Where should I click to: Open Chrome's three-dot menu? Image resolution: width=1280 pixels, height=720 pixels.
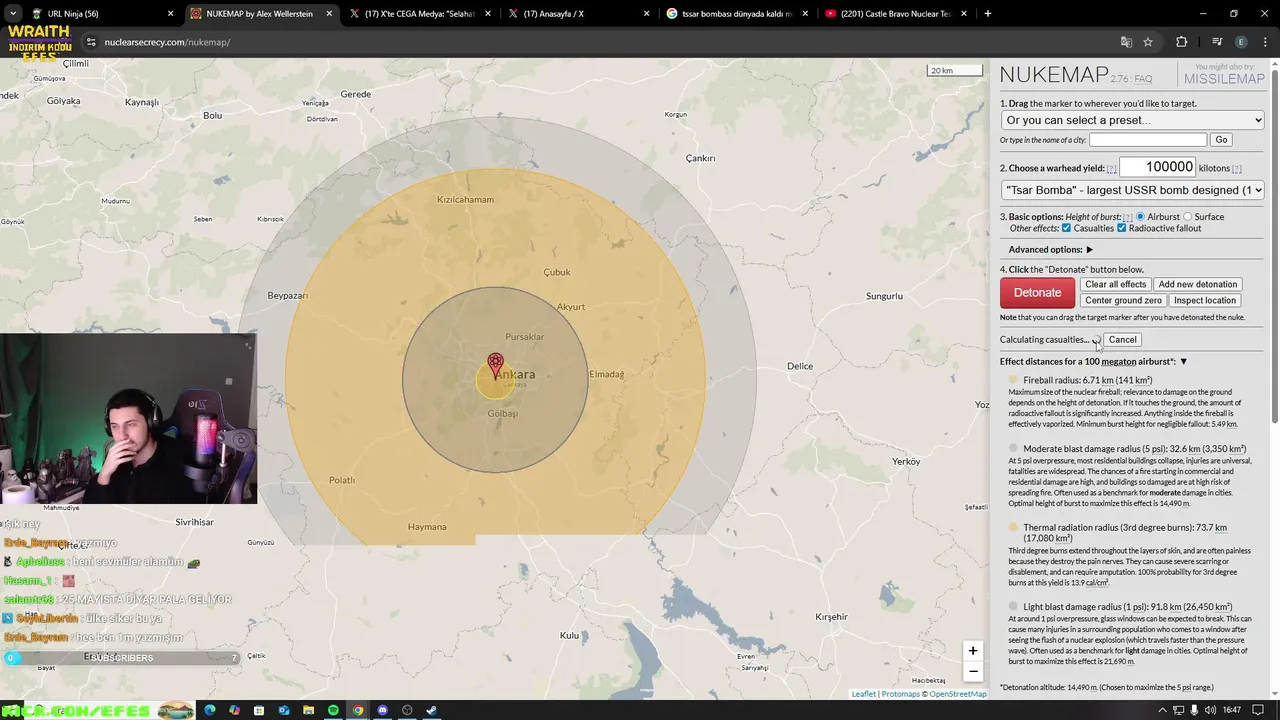(x=1264, y=42)
